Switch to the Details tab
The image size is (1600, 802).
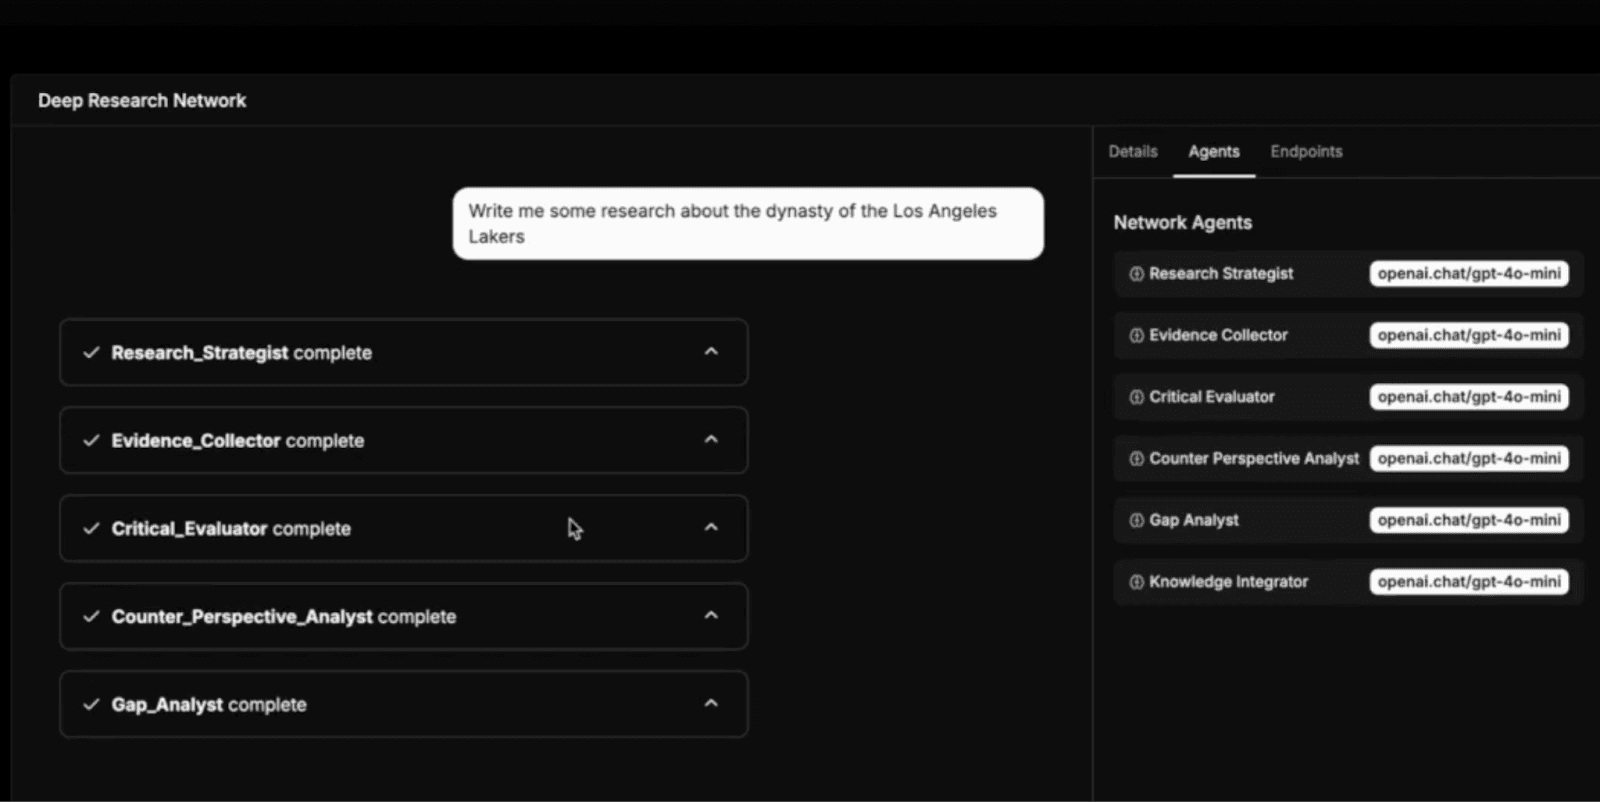click(1133, 152)
